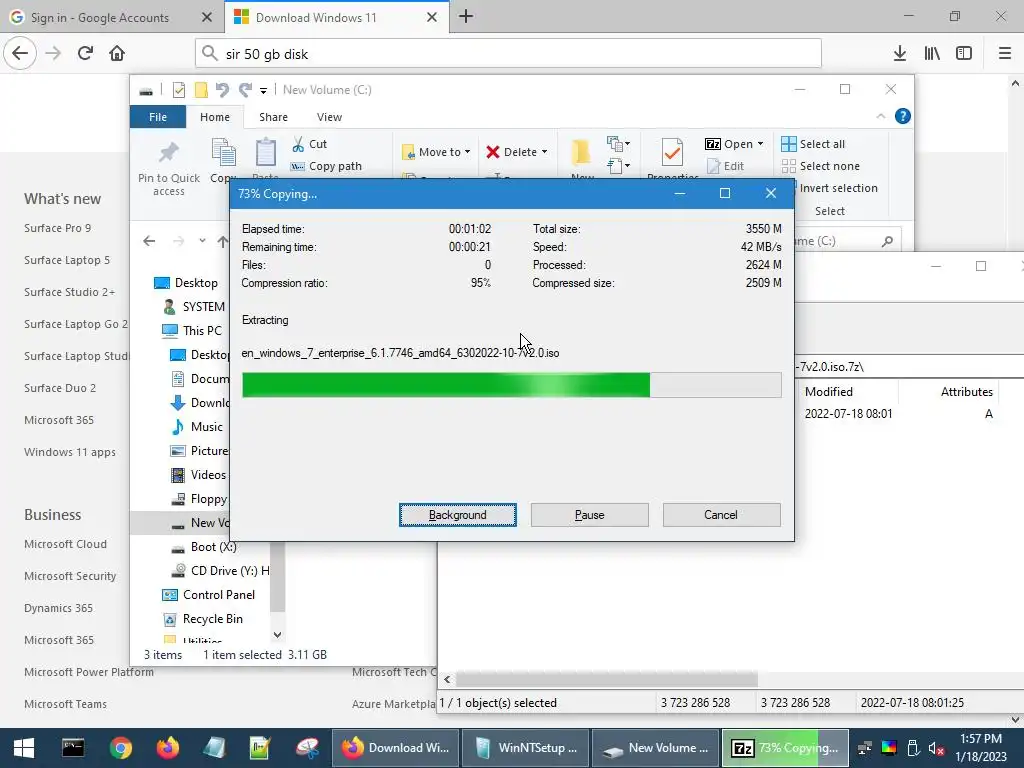The width and height of the screenshot is (1024, 768).
Task: Click Copy path in ribbon
Action: coord(327,166)
